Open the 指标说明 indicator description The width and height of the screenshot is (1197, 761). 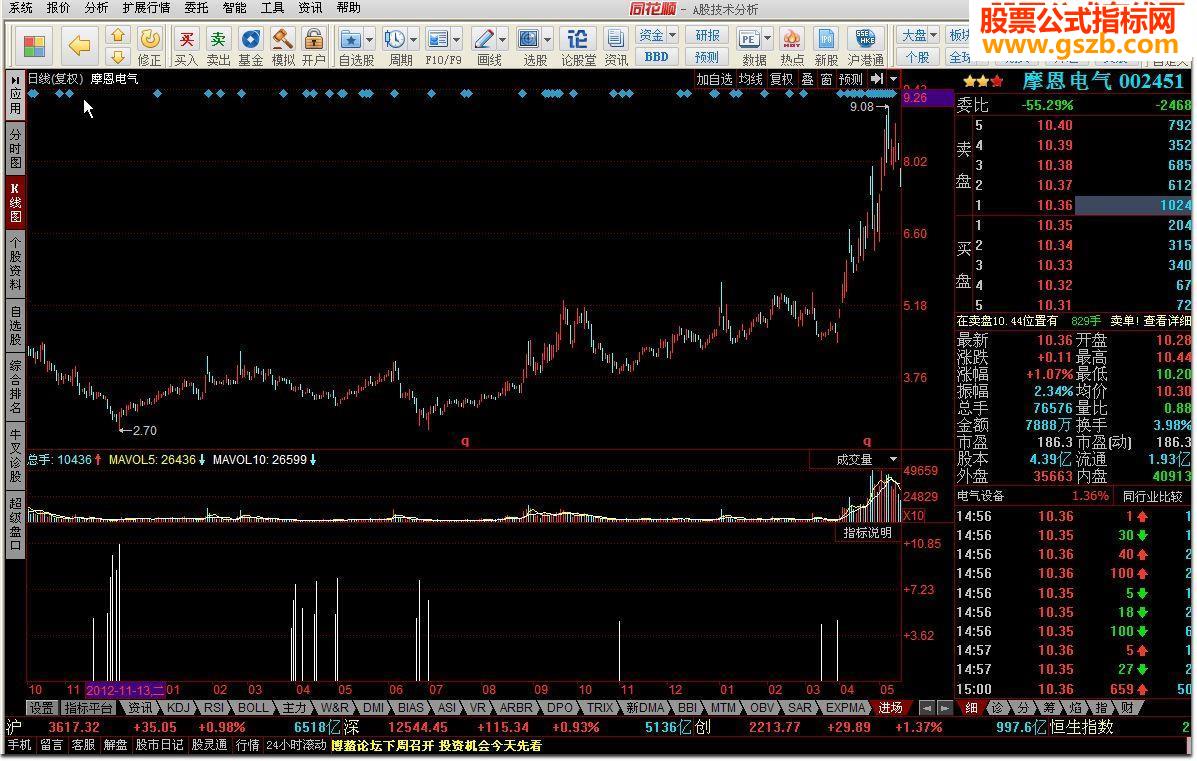click(x=867, y=533)
